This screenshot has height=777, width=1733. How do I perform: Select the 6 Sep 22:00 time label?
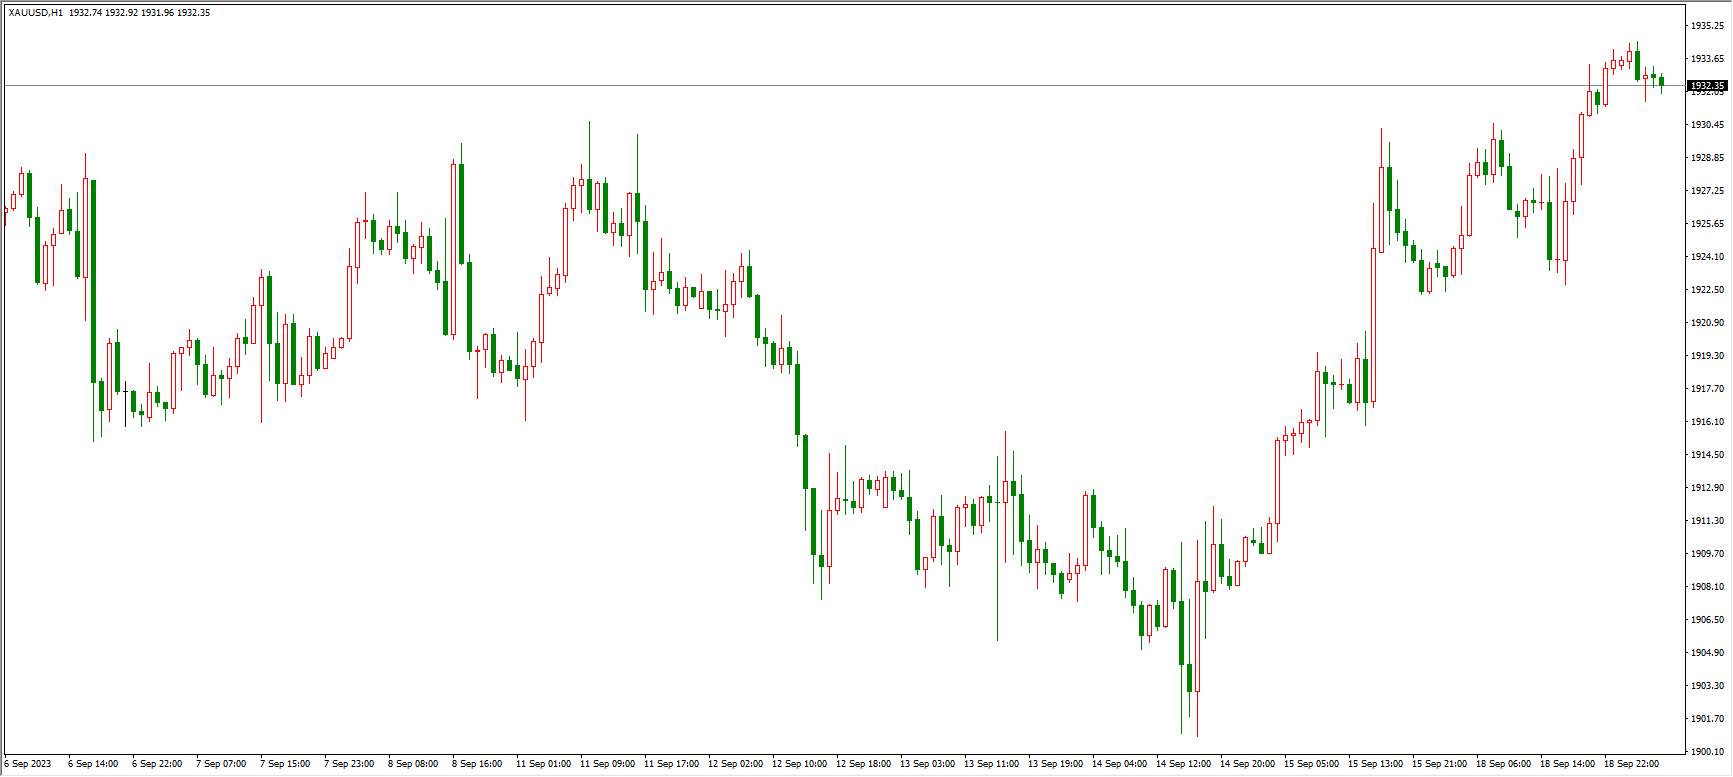pyautogui.click(x=157, y=764)
